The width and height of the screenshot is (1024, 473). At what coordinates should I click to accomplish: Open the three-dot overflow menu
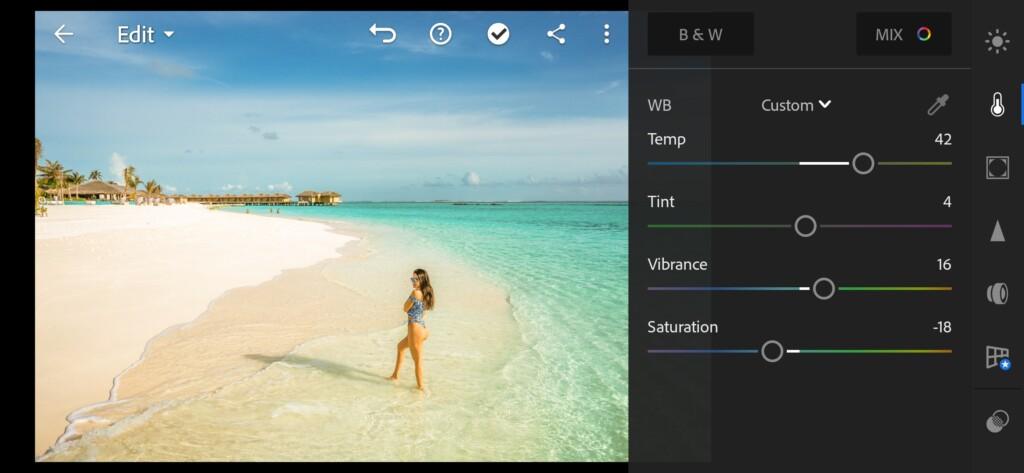pyautogui.click(x=607, y=34)
